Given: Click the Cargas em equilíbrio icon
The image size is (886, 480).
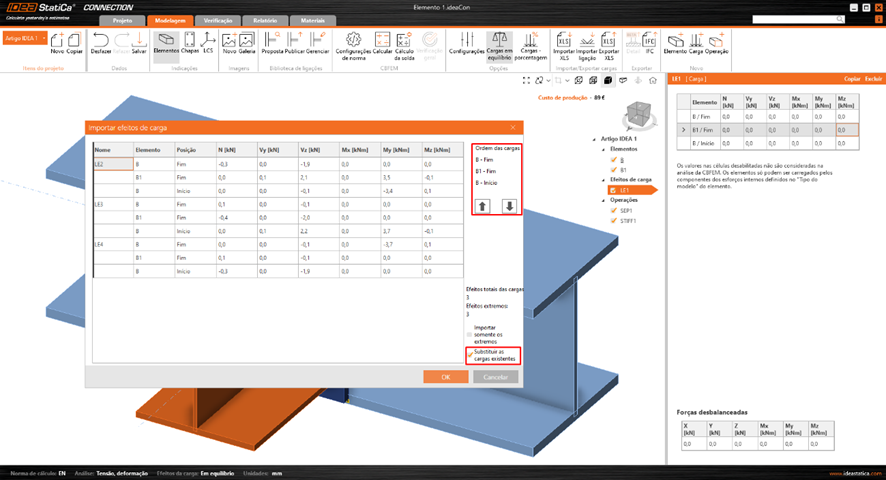Looking at the screenshot, I should point(499,44).
